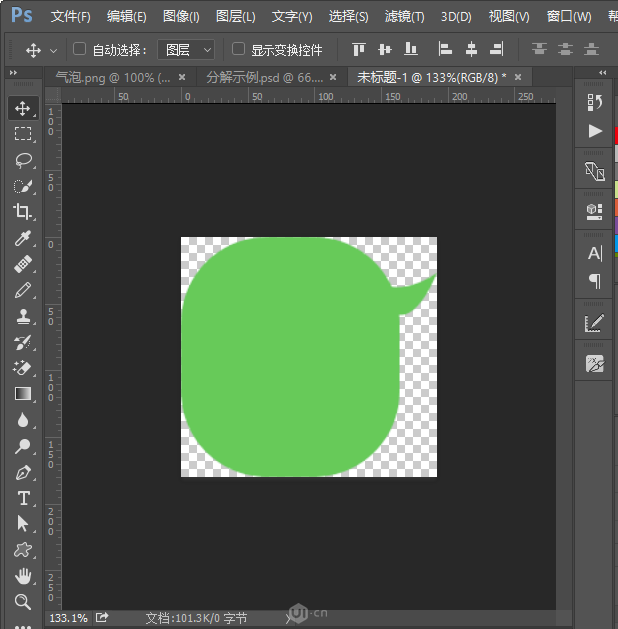
Task: Expand the toolbar double-arrow toggle
Action: click(x=13, y=73)
